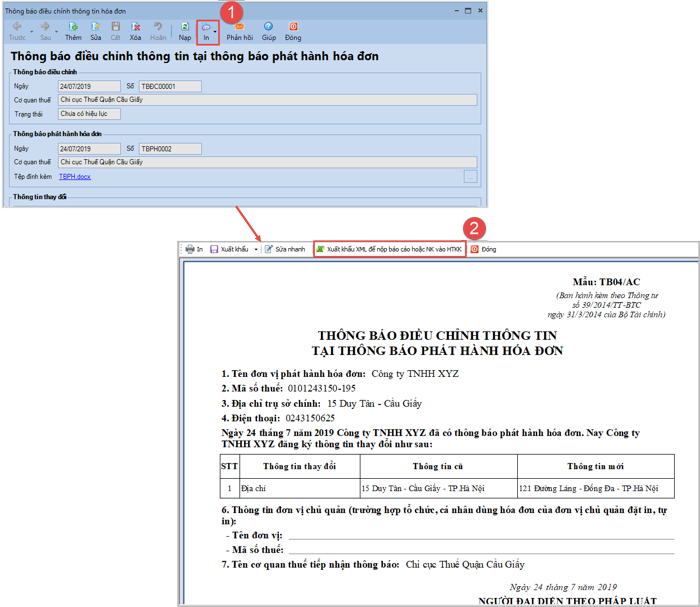Screen dimensions: 700x607
Task: Click Mẫu: TB04/AC label
Action: click(606, 282)
